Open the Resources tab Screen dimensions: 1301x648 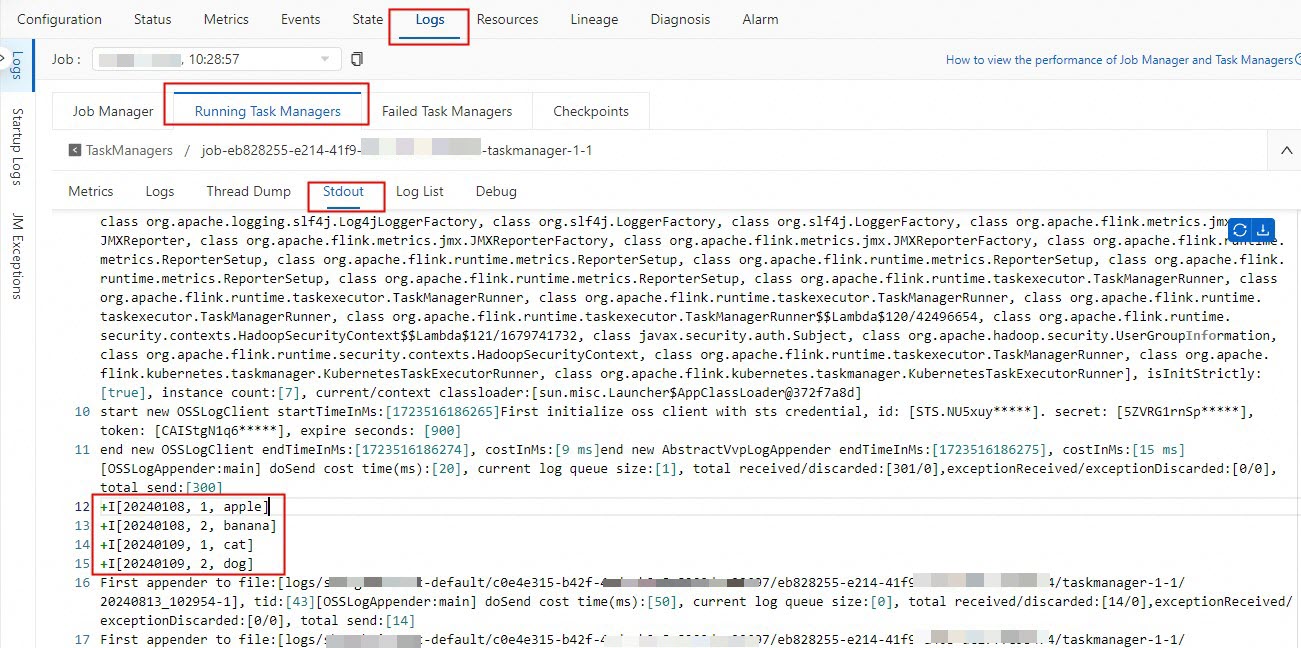tap(507, 19)
